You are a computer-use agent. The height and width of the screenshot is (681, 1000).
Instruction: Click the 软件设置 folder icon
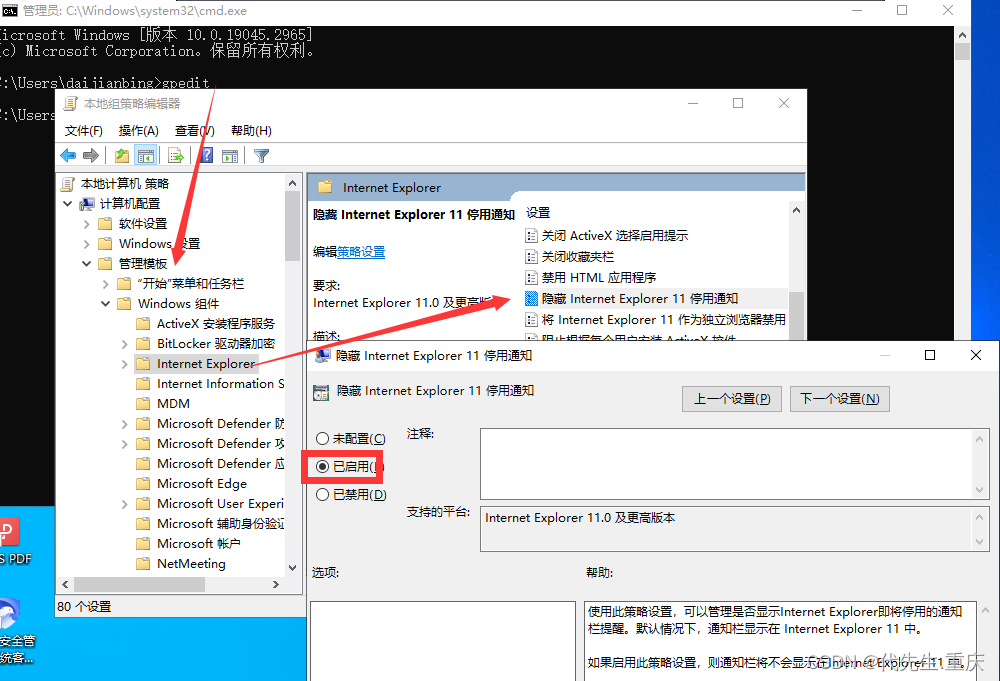point(105,224)
